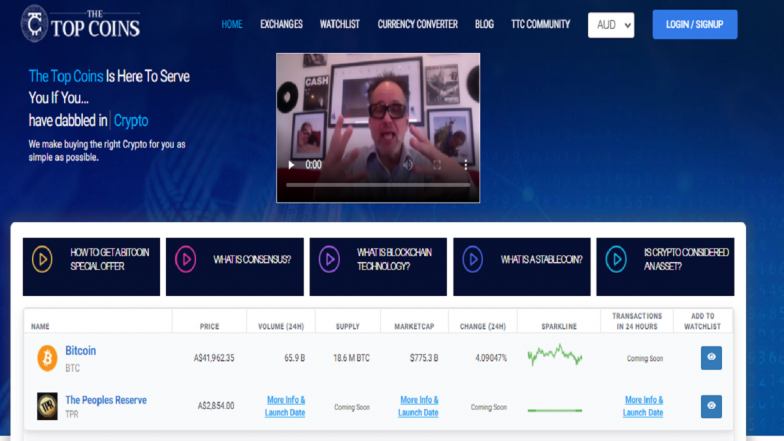Click The Top Coins logo
This screenshot has height=441, width=784.
pos(81,24)
